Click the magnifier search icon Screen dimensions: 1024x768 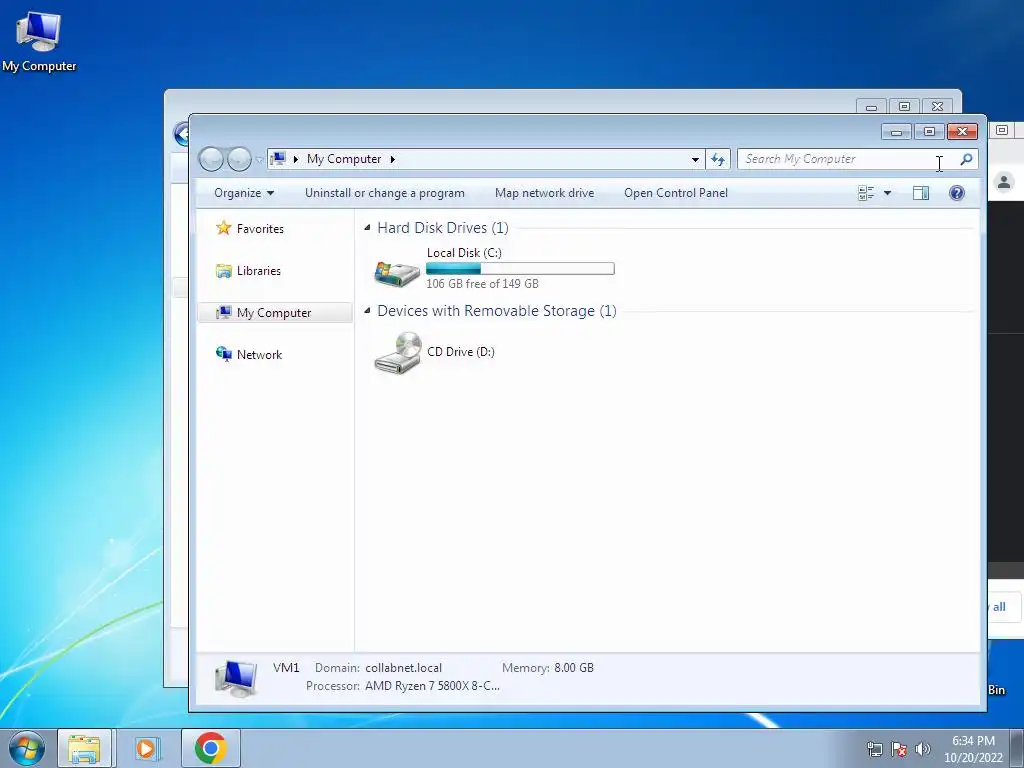tap(967, 159)
